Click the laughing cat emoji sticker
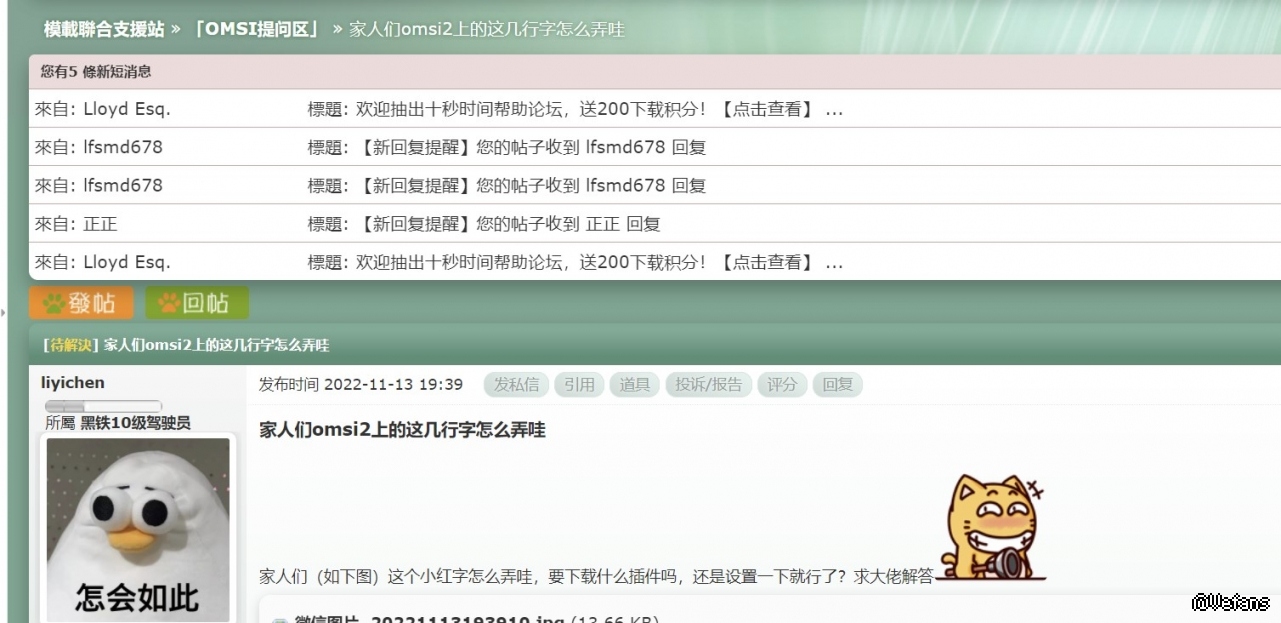Image resolution: width=1281 pixels, height=623 pixels. [990, 527]
